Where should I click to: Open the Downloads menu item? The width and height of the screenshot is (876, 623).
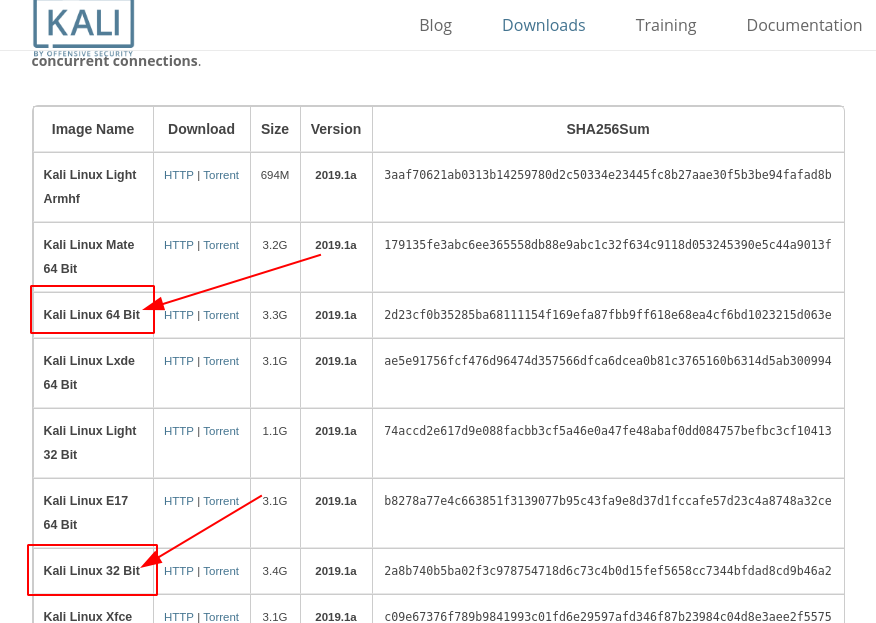[543, 25]
